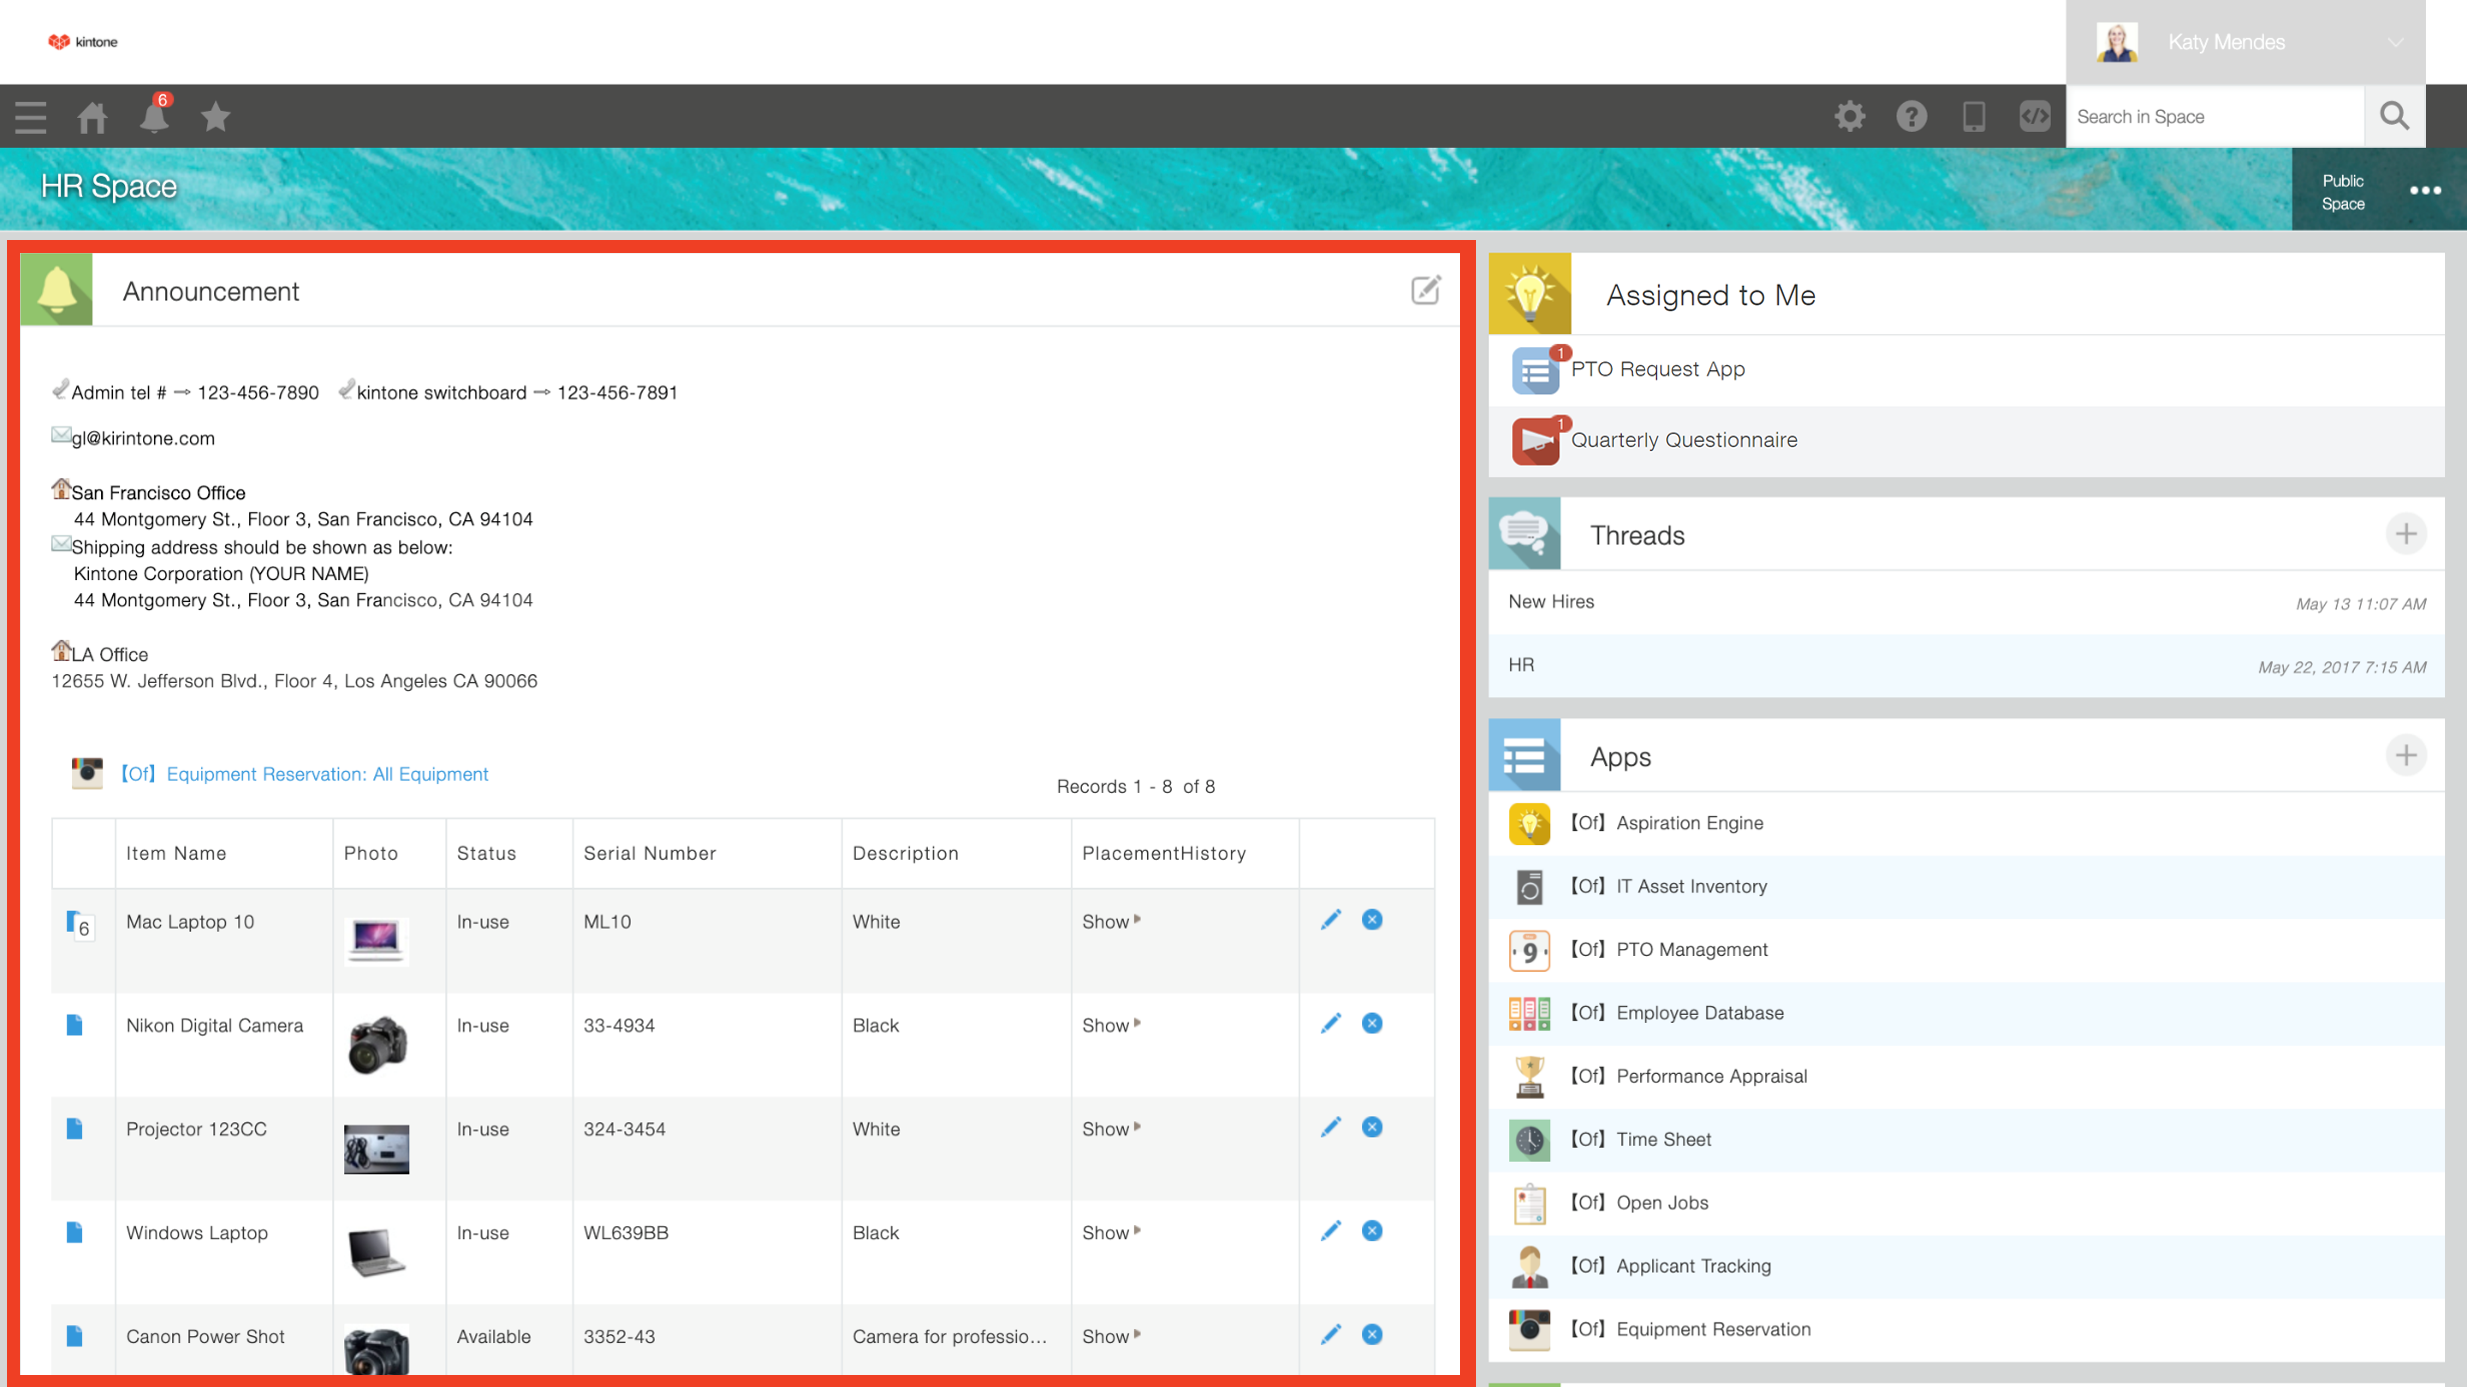This screenshot has height=1387, width=2467.
Task: Open the favorites star icon
Action: click(x=215, y=117)
